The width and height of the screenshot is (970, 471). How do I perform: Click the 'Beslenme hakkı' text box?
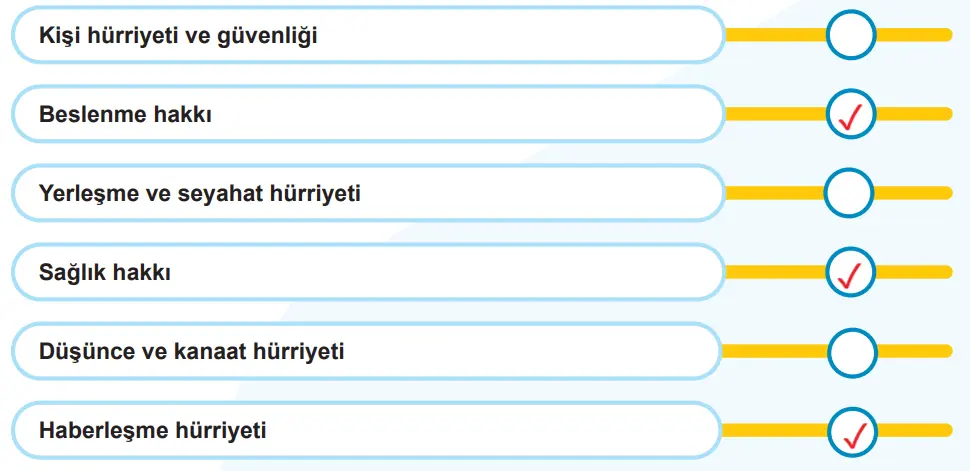[366, 114]
